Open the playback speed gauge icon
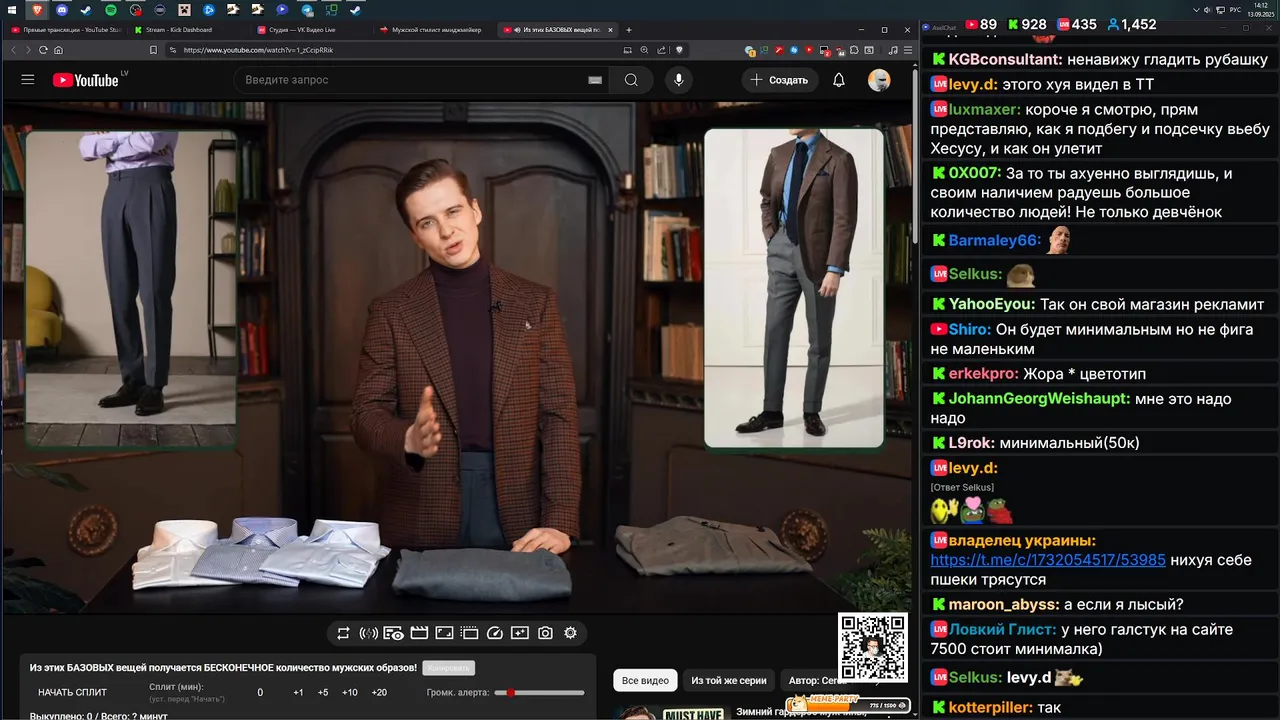 (x=495, y=633)
